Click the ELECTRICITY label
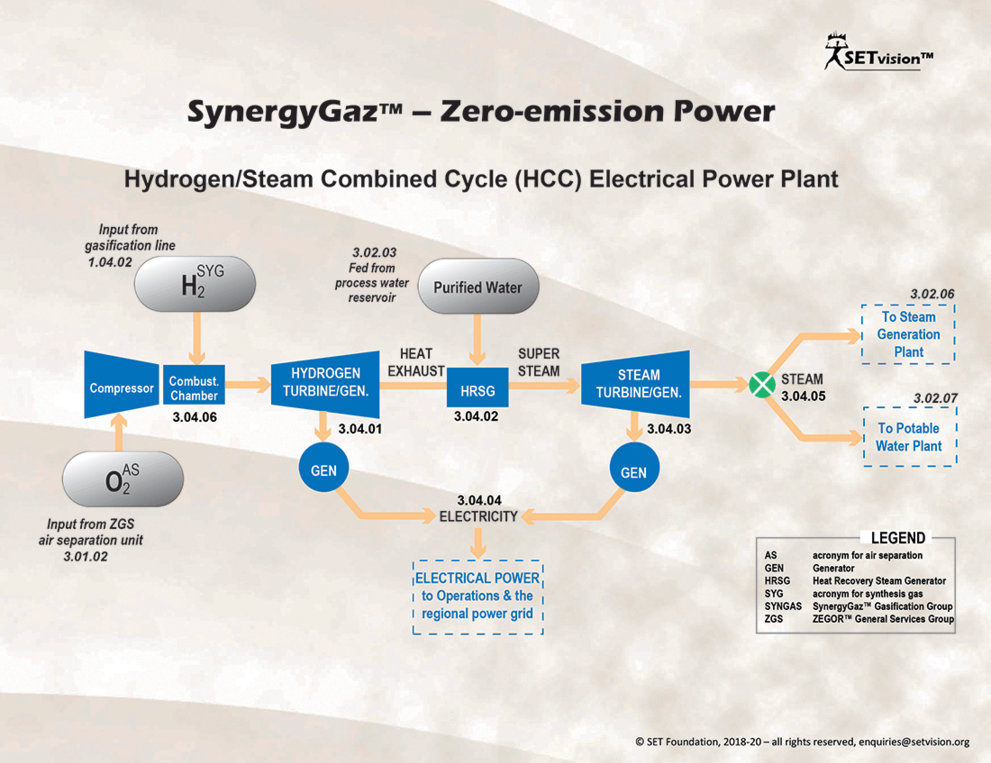This screenshot has height=763, width=991. 478,516
